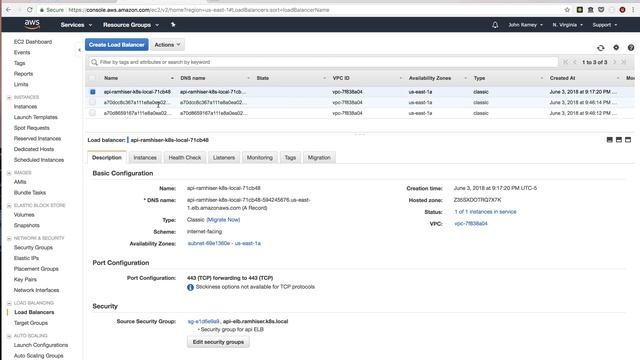Open Security Groups in sidebar
Viewport: 640px width, 360px height.
click(x=33, y=247)
